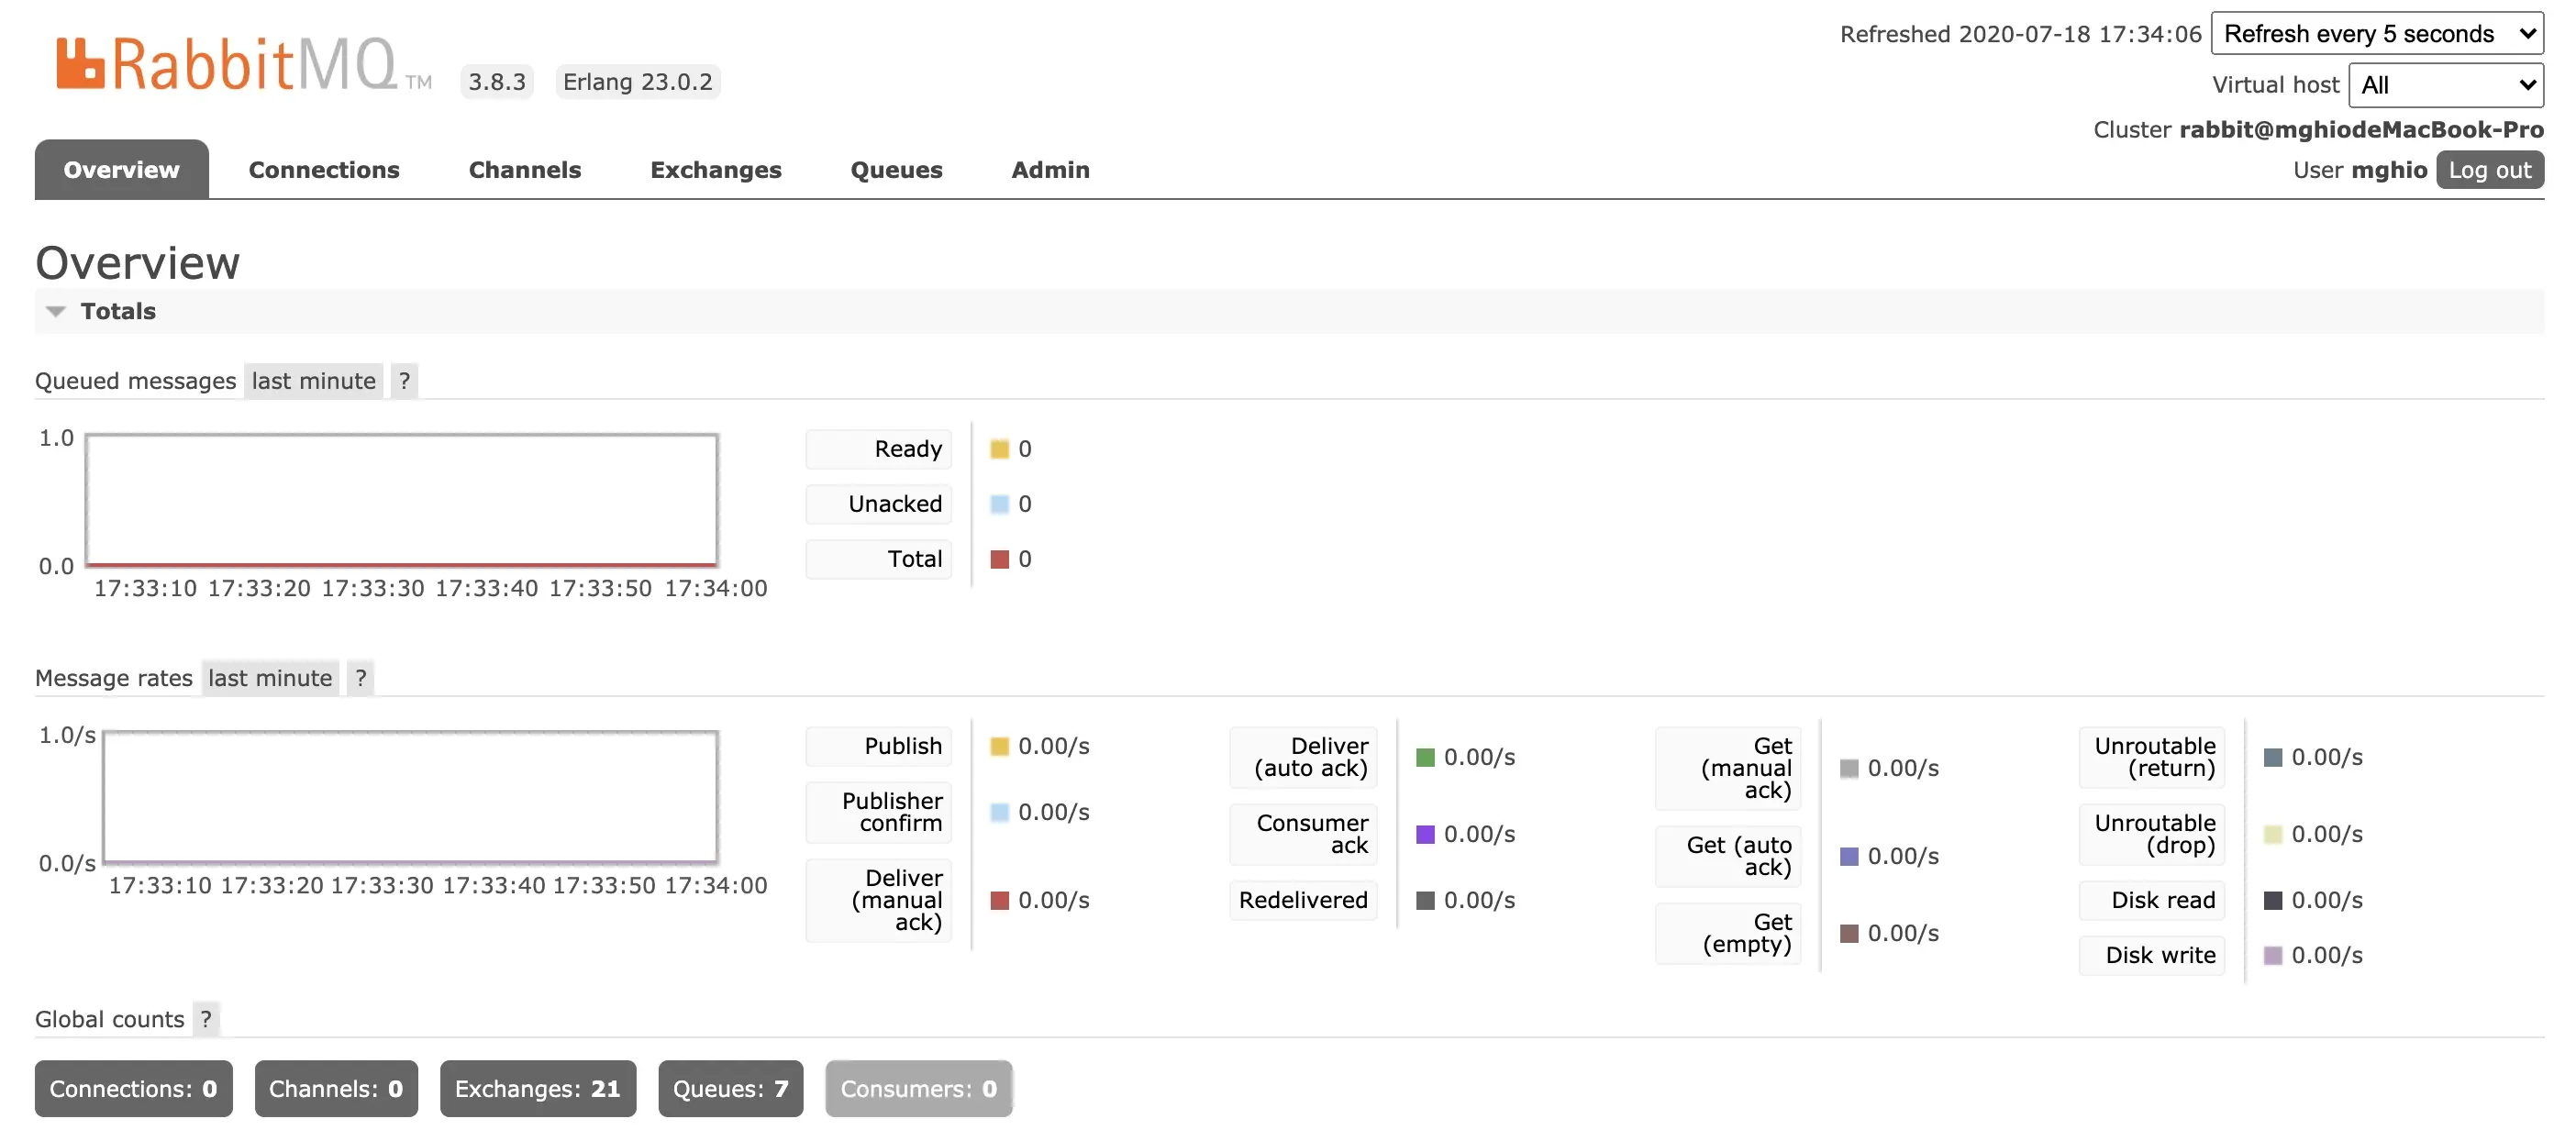Image resolution: width=2576 pixels, height=1141 pixels.
Task: Click the Queued messages chart area
Action: click(x=402, y=500)
